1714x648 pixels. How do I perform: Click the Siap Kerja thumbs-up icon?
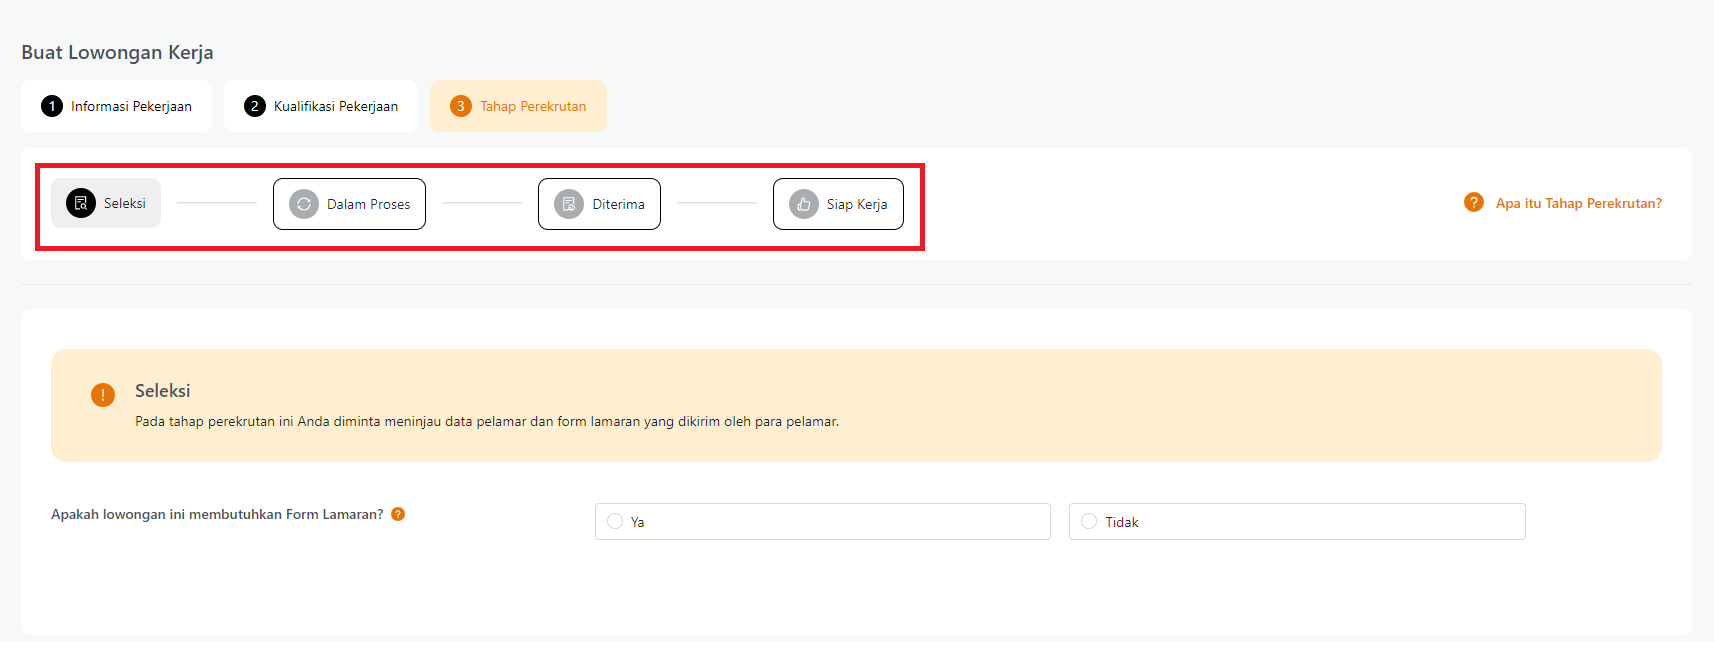coord(804,204)
